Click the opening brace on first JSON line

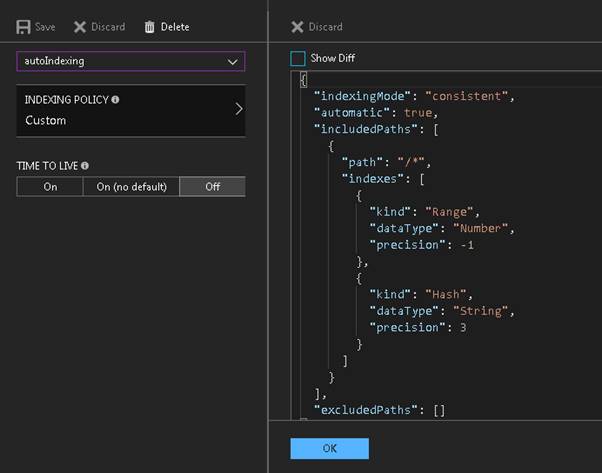(x=303, y=80)
